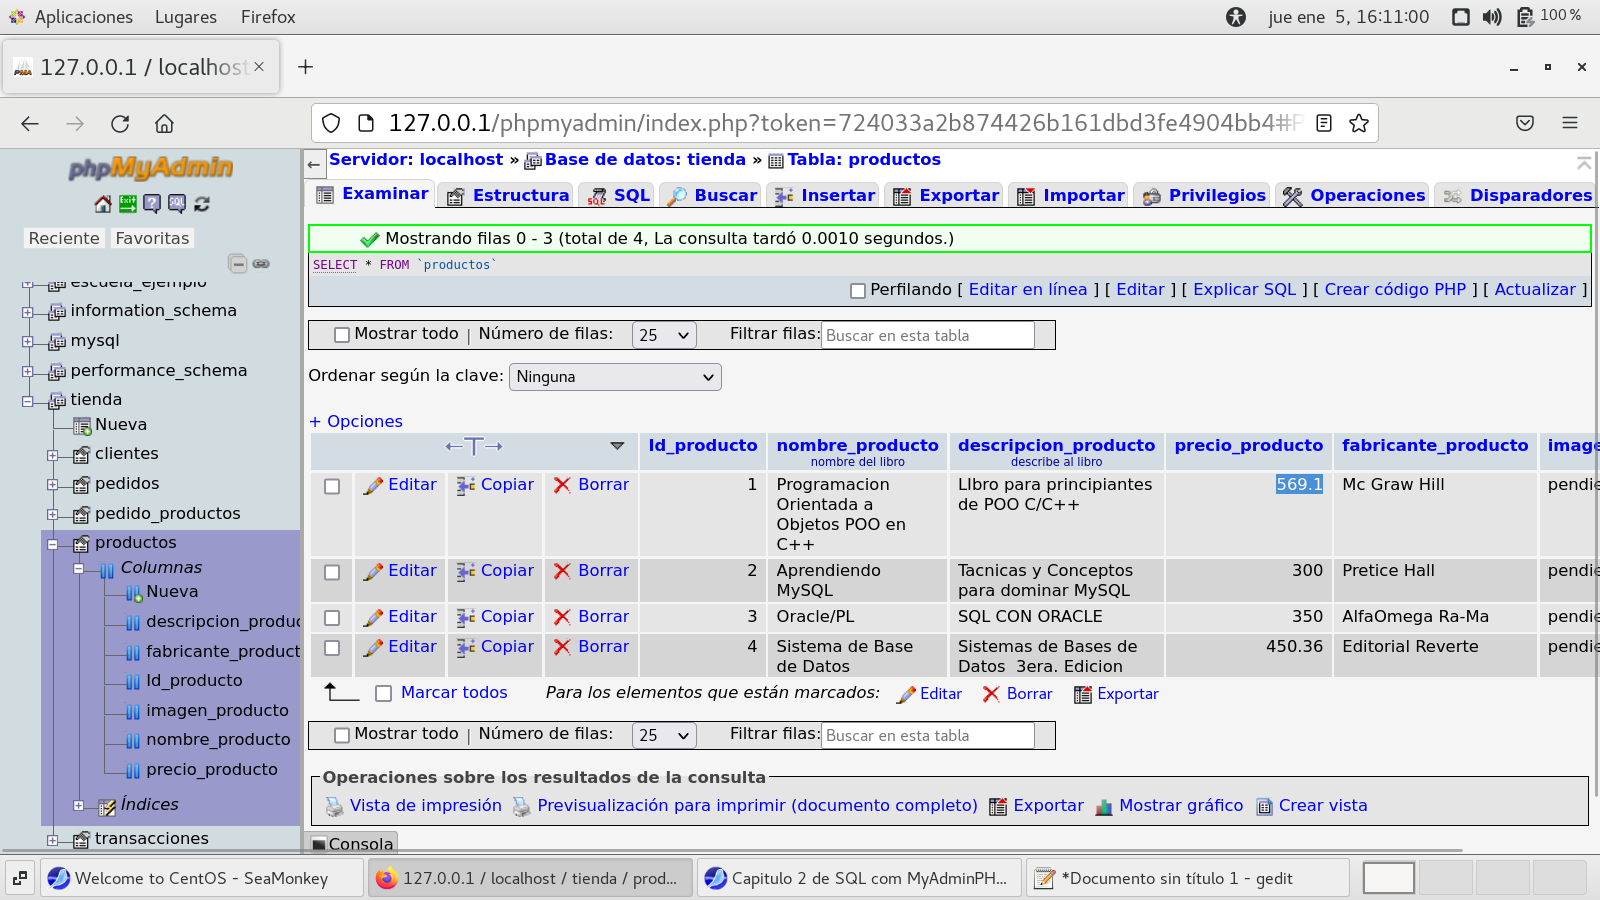Tick the Marcar todos checkbox
1600x900 pixels.
(x=383, y=694)
